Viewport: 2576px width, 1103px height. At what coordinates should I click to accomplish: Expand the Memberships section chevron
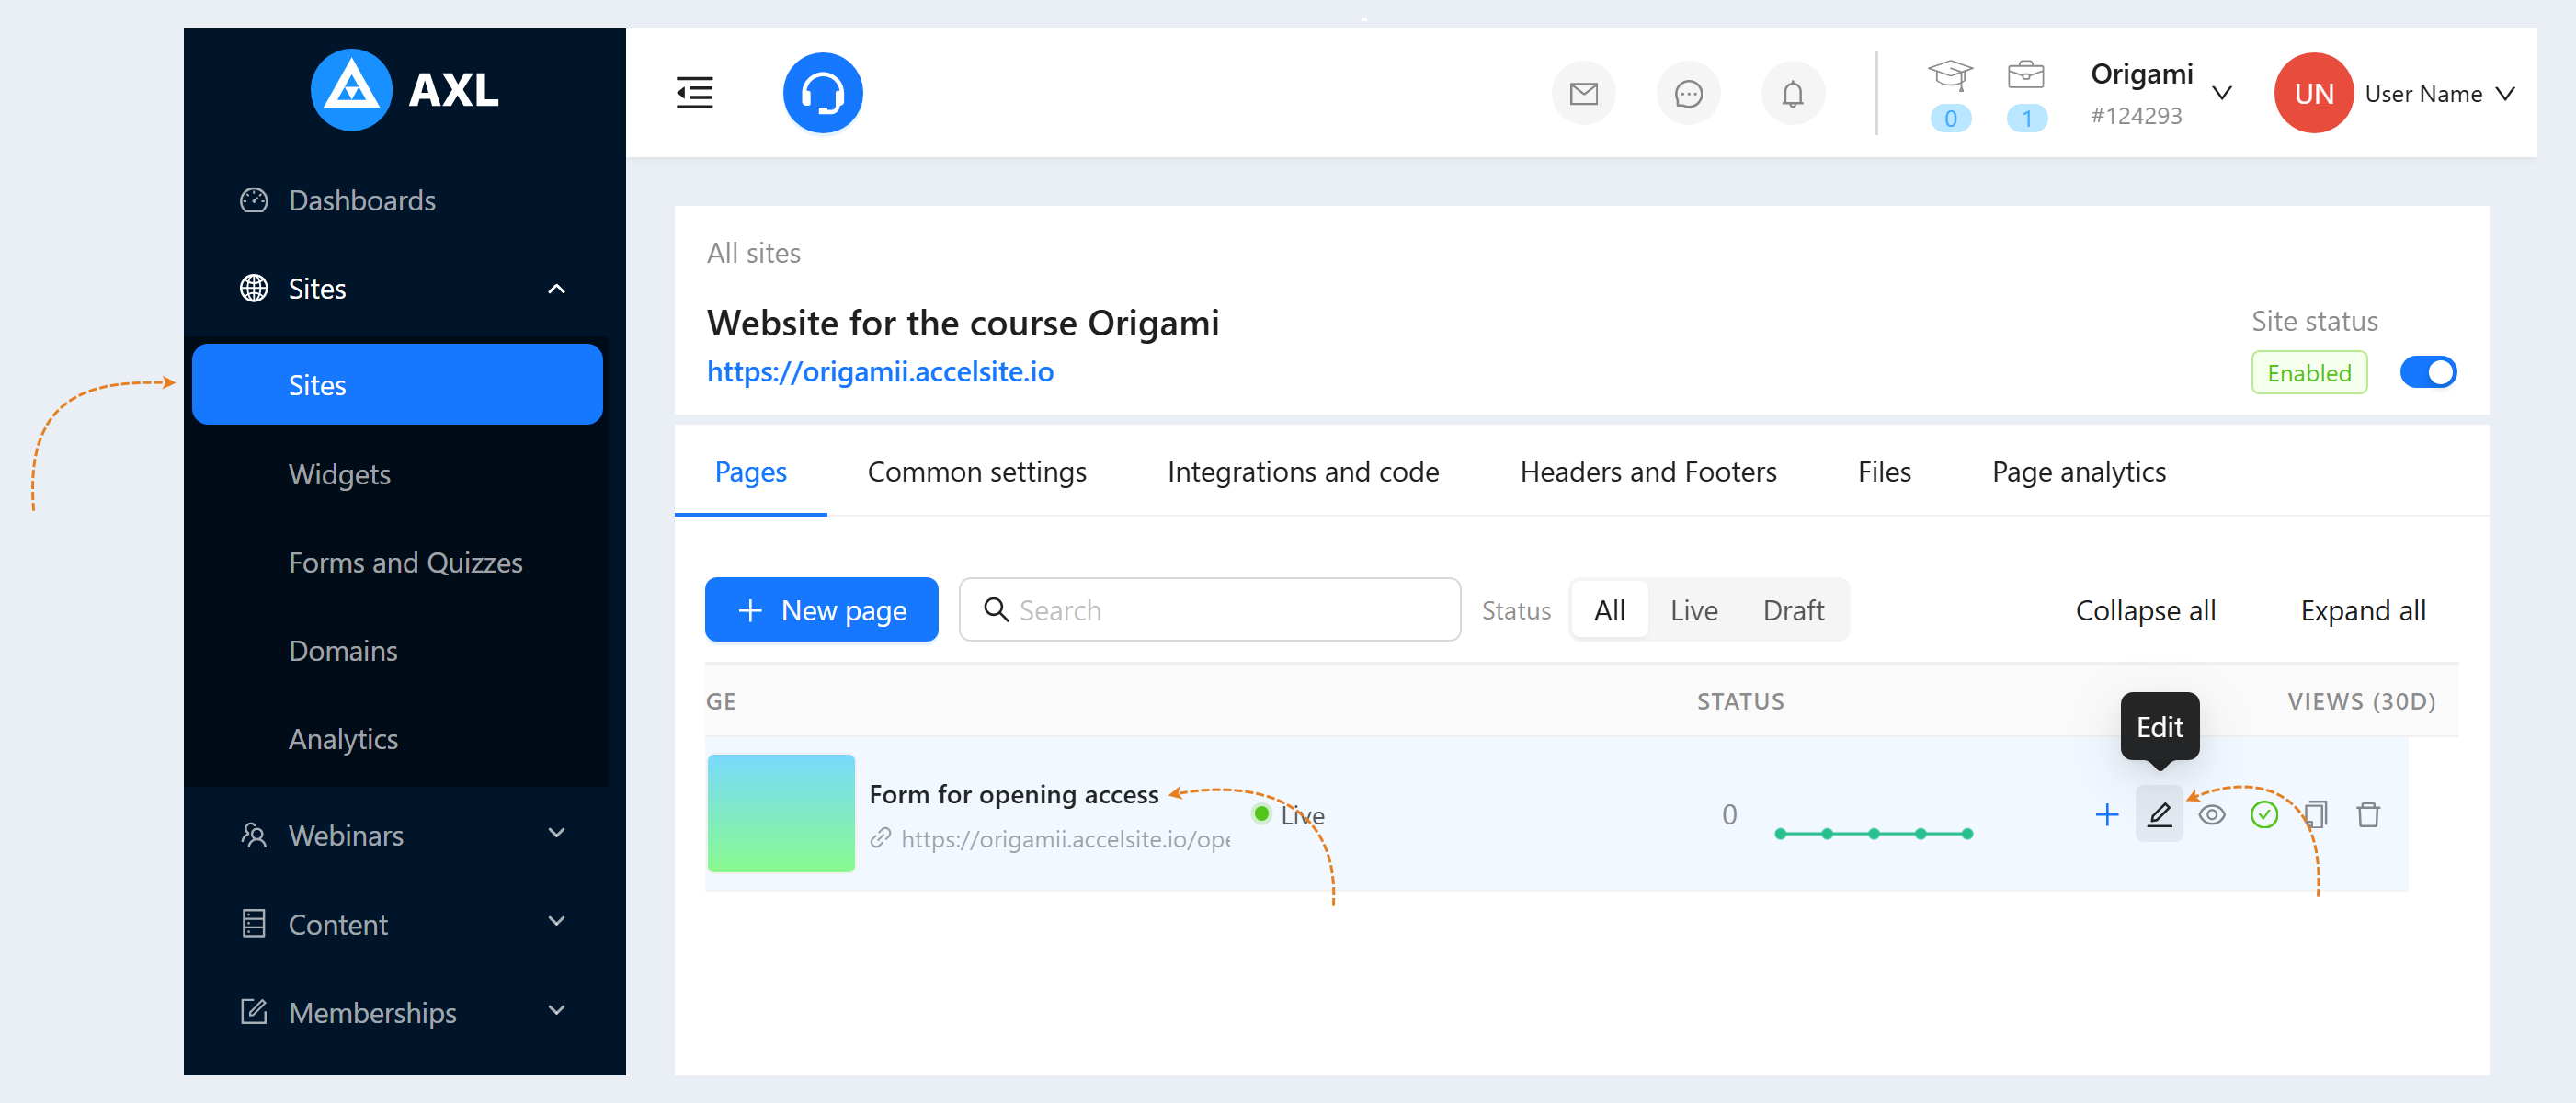pyautogui.click(x=557, y=1010)
